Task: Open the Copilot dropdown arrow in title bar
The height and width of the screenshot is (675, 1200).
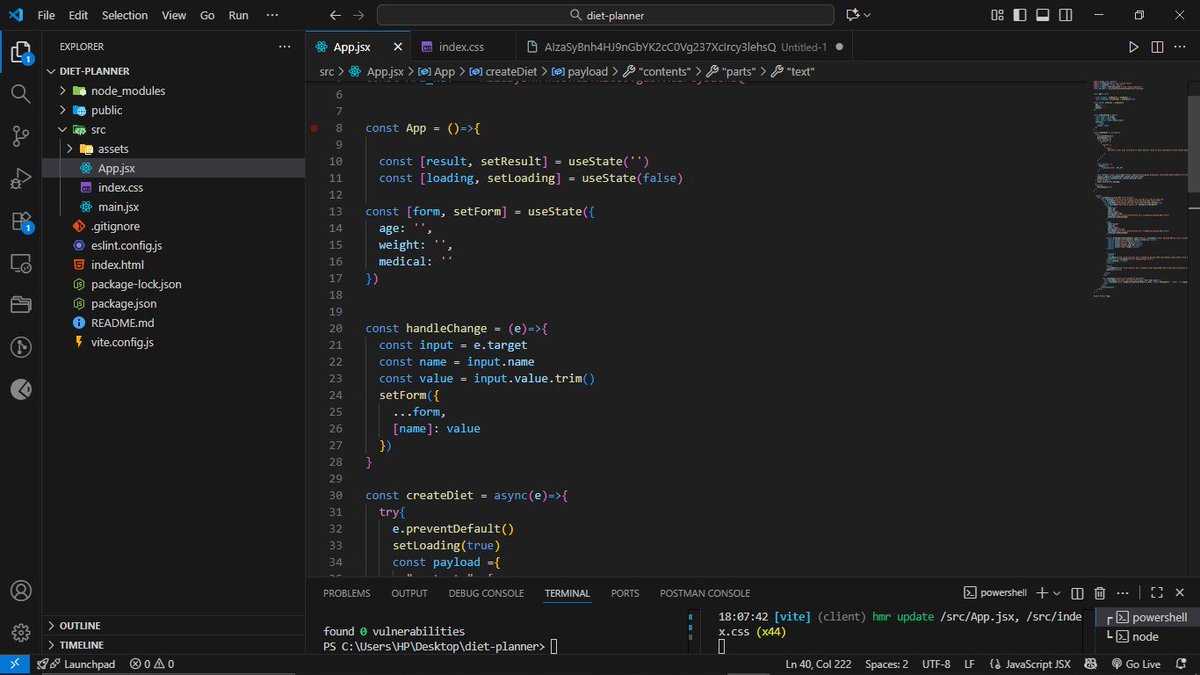Action: [867, 15]
